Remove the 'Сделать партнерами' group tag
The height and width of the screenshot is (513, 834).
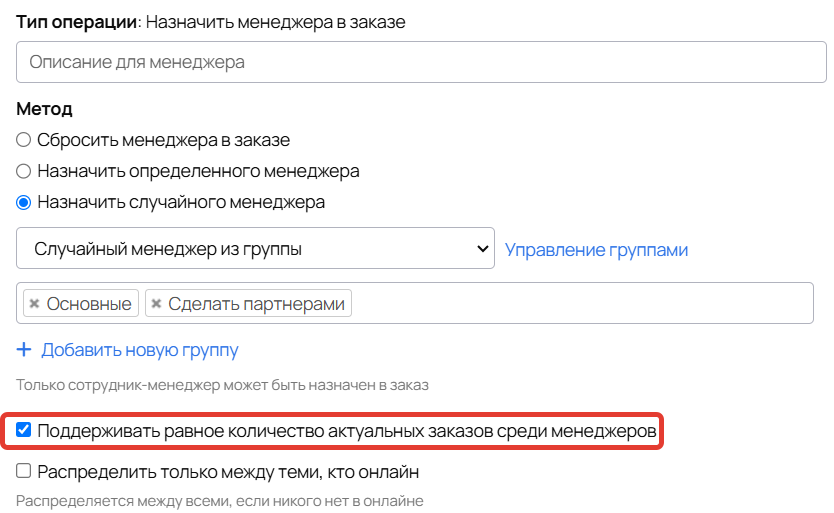(156, 303)
